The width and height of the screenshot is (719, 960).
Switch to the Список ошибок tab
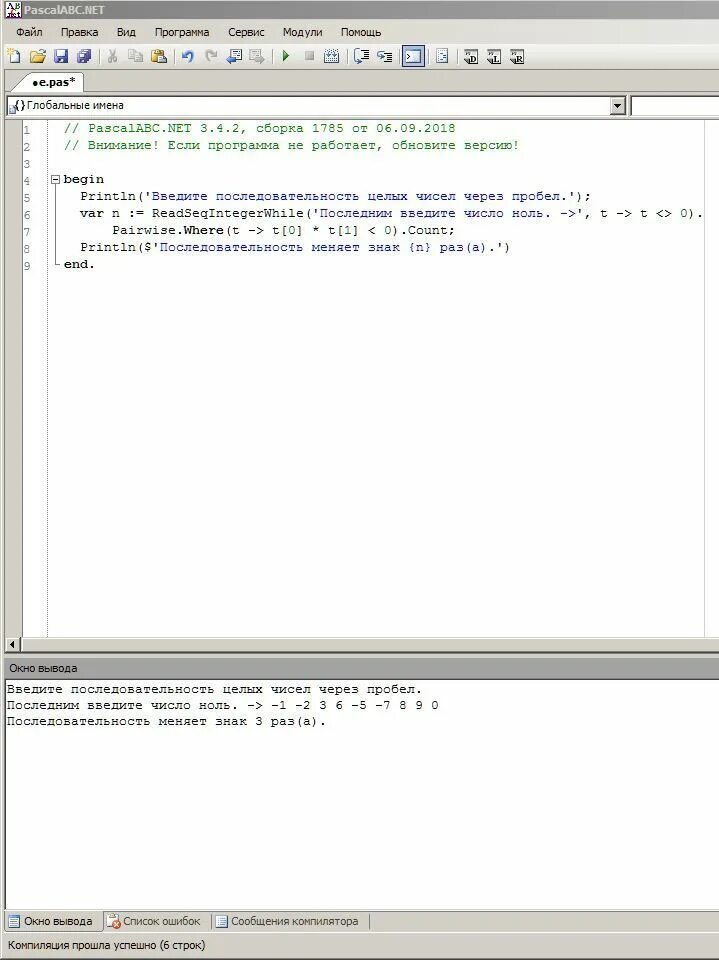(153, 921)
